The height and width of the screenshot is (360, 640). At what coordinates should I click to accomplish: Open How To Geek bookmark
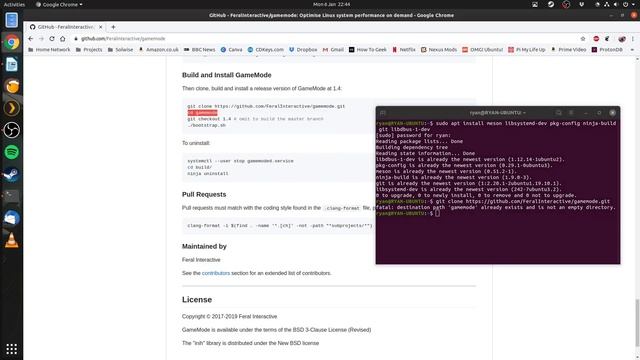click(x=368, y=49)
